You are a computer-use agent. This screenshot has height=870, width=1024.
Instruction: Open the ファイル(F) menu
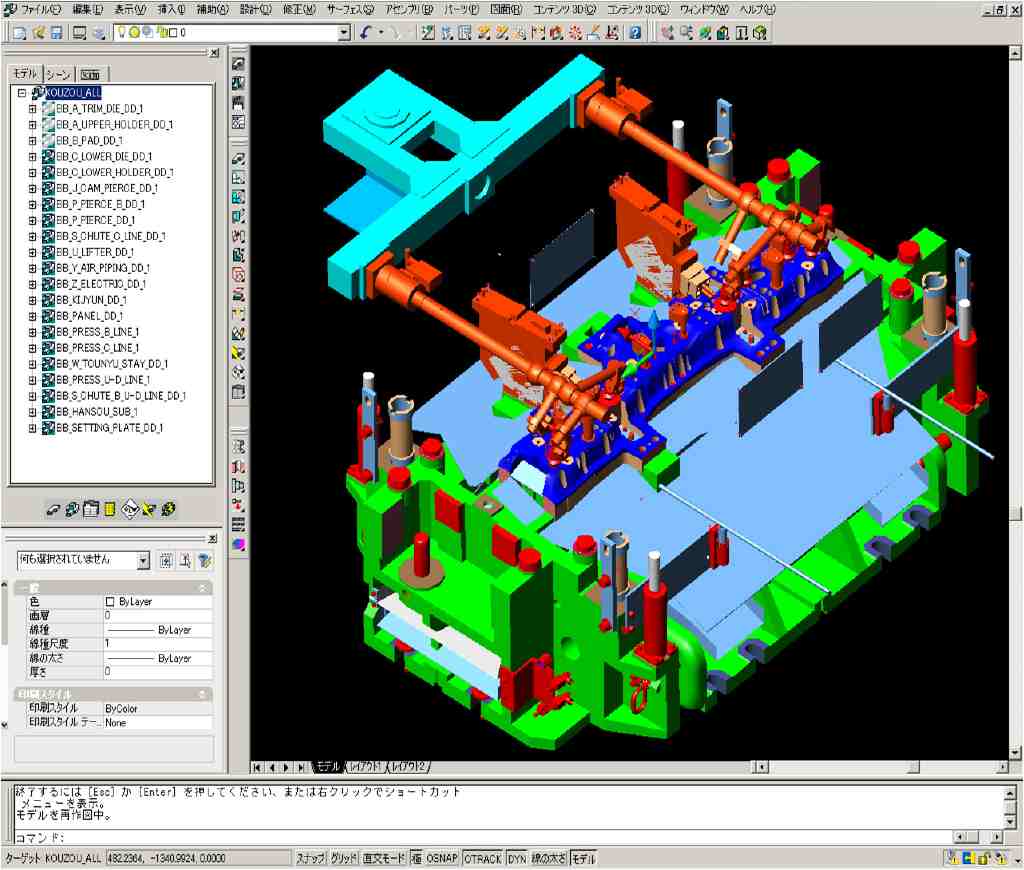[x=40, y=9]
